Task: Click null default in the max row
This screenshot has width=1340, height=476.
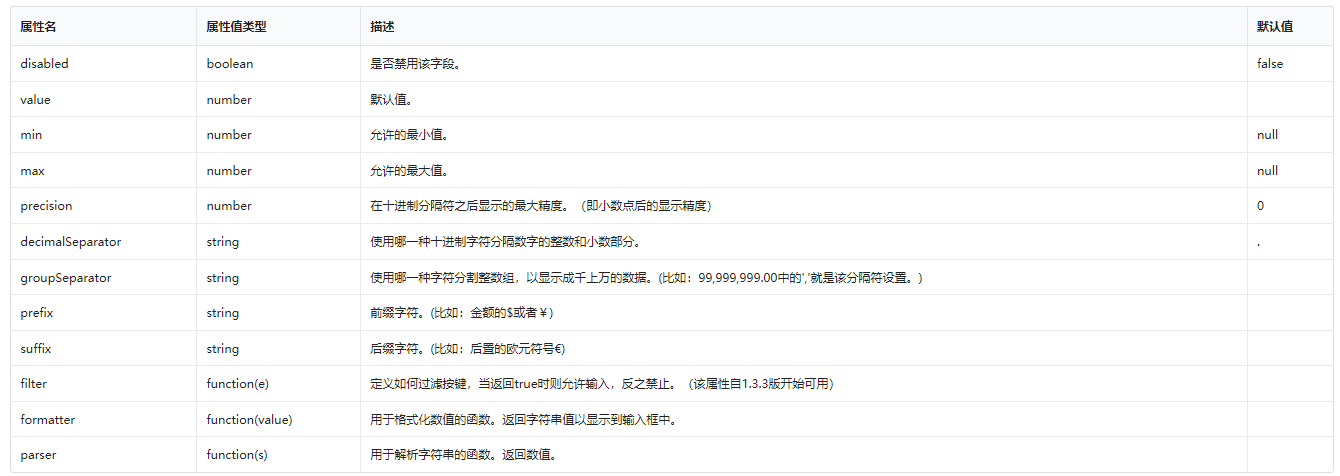Action: [x=1267, y=170]
